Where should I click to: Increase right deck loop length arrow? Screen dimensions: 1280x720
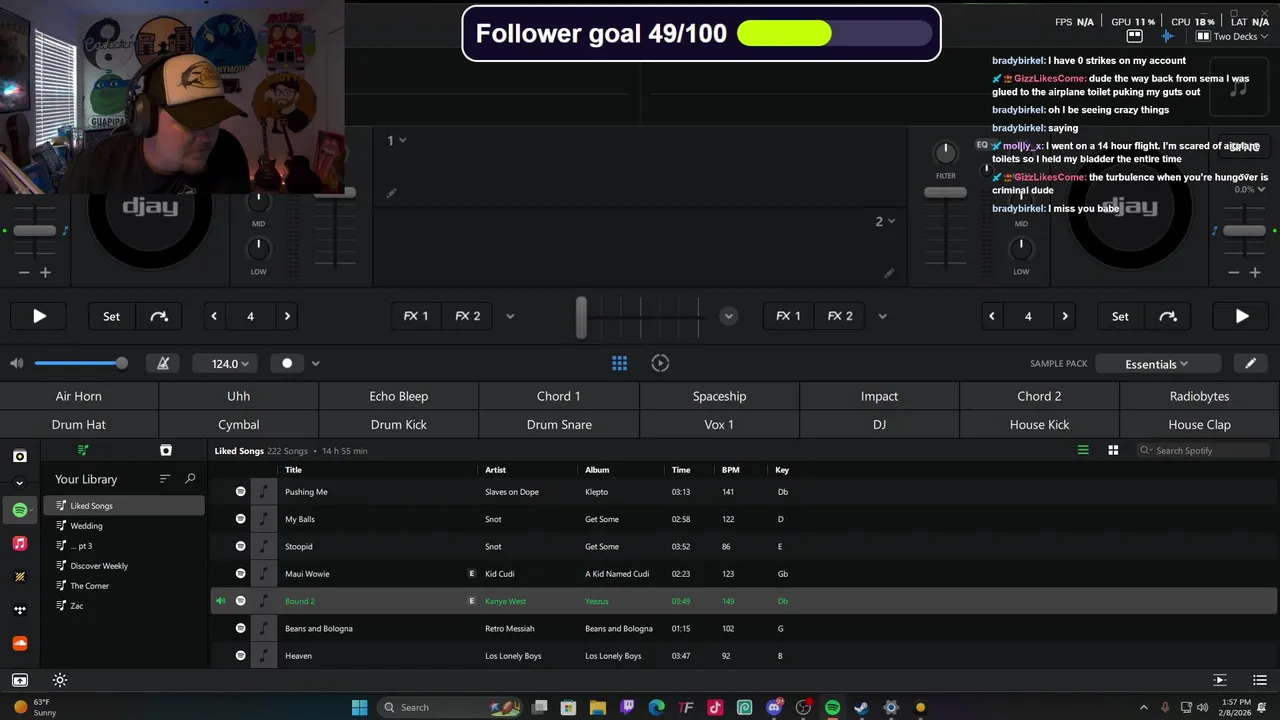(1065, 316)
